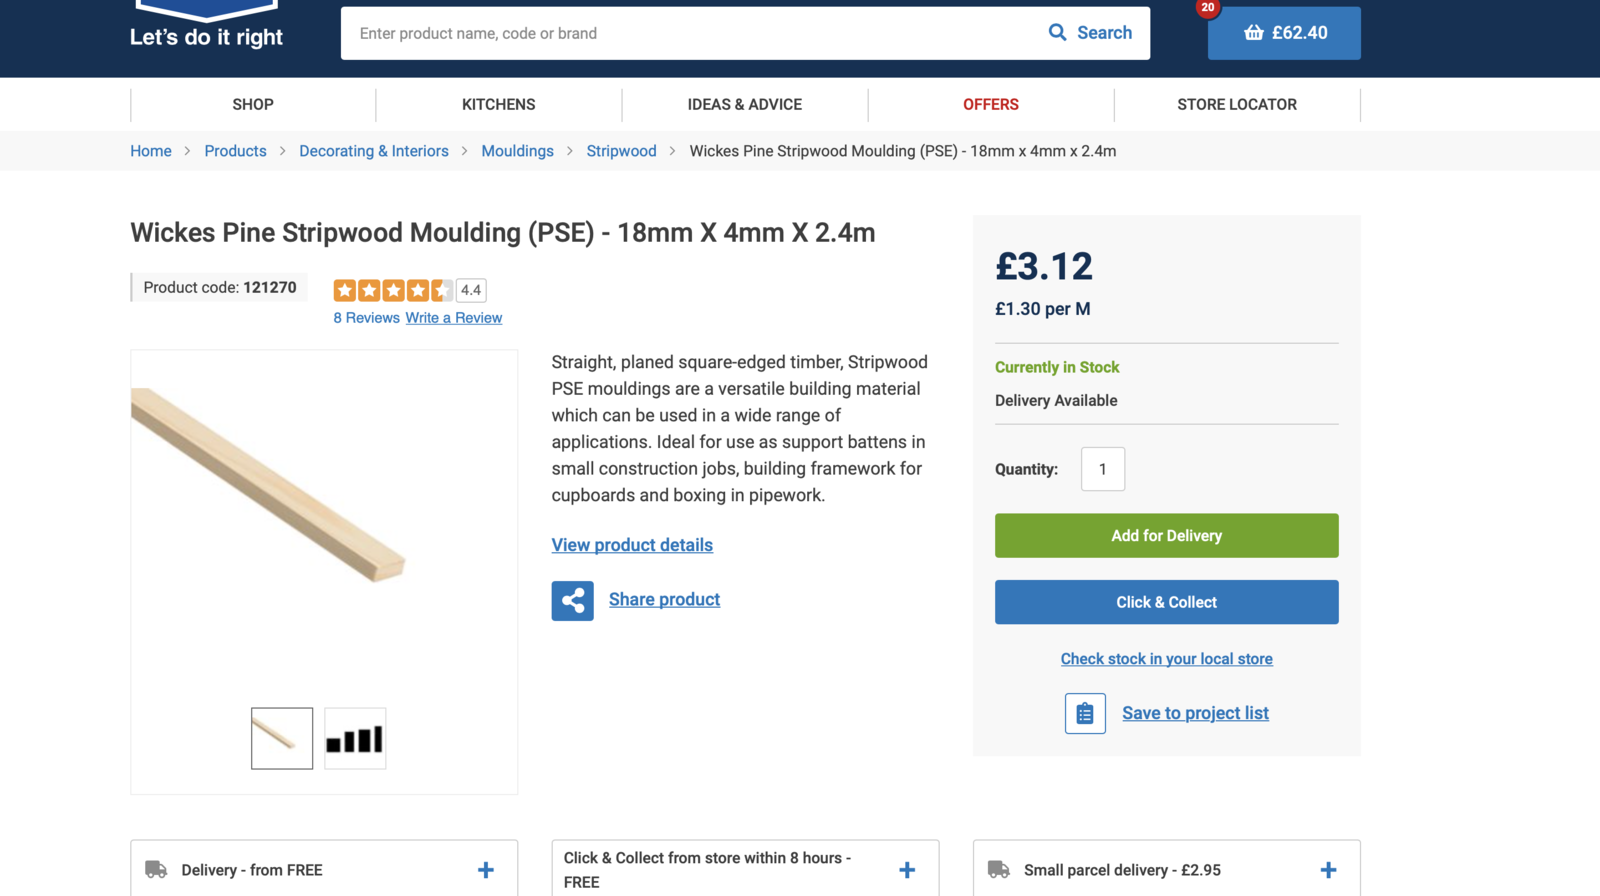1600x896 pixels.
Task: Click the blue share product icon
Action: point(572,601)
